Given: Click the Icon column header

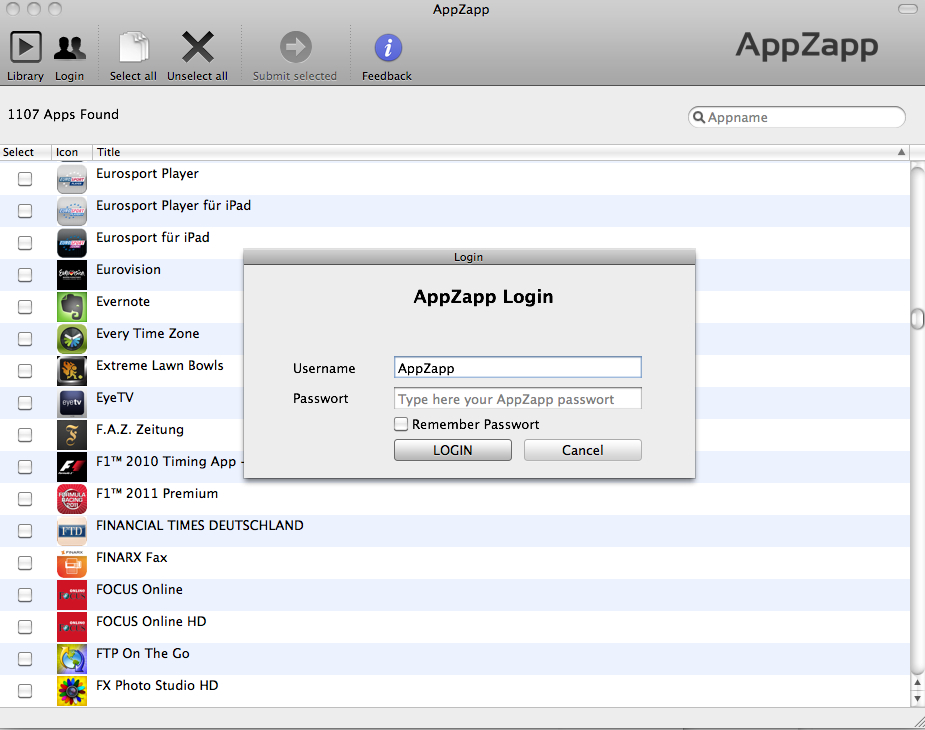Looking at the screenshot, I should tap(72, 152).
